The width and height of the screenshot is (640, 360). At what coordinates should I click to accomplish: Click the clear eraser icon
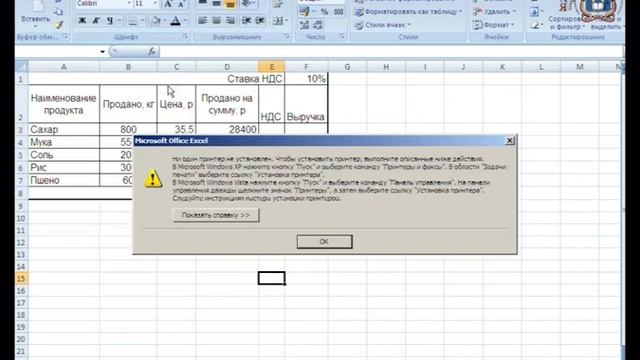pos(535,25)
